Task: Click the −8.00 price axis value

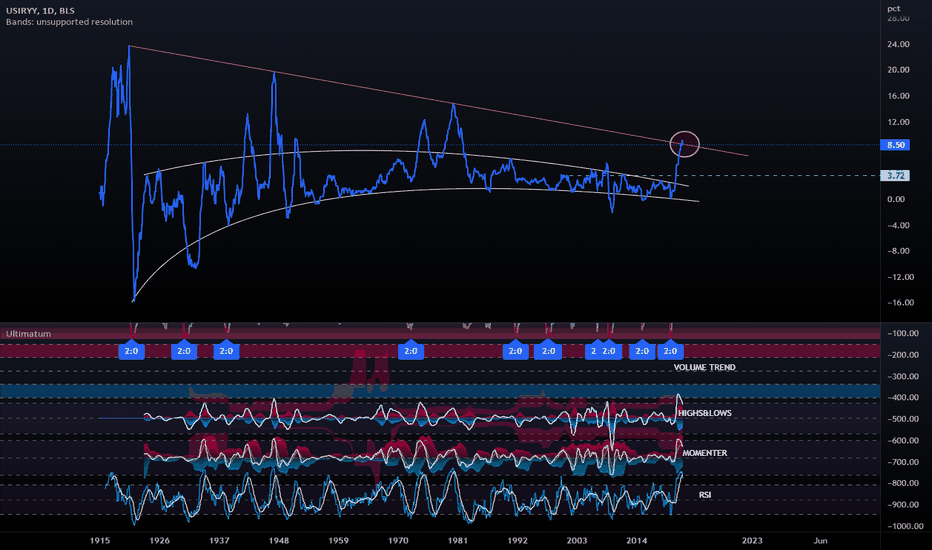Action: click(898, 250)
